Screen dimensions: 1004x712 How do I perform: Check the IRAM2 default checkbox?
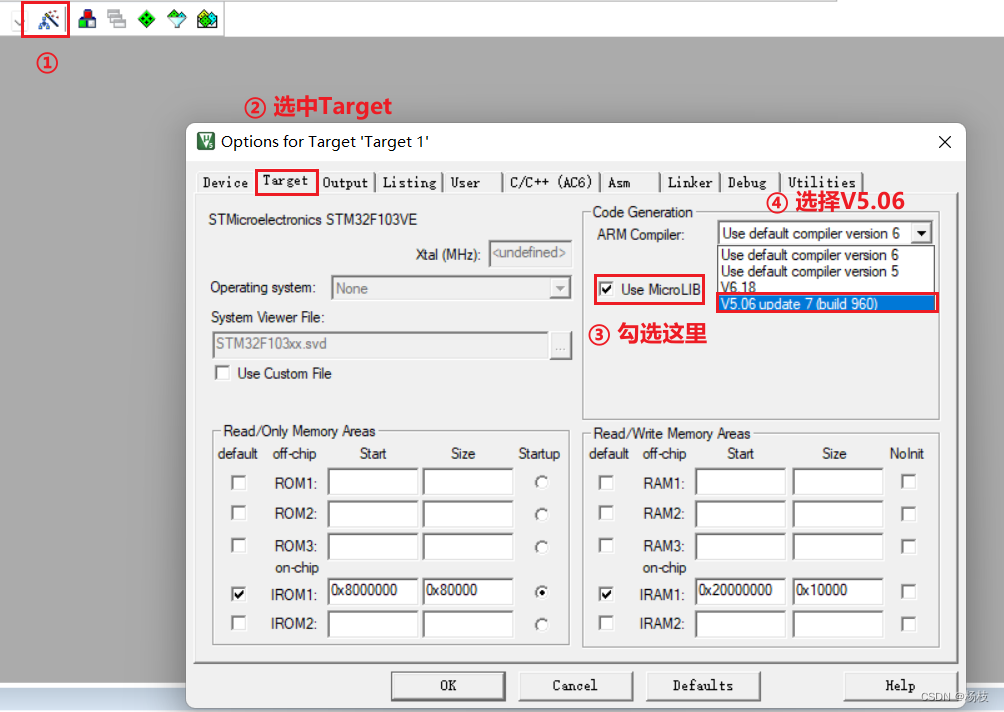click(606, 622)
